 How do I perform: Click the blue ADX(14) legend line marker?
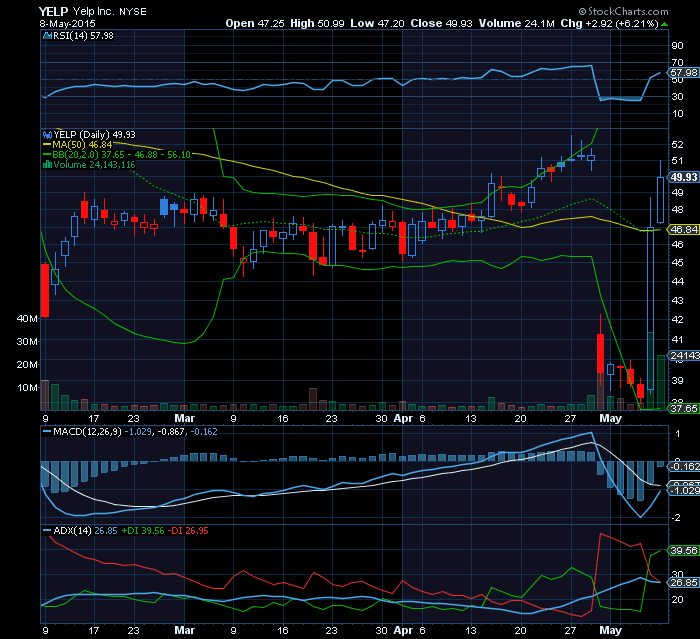pos(47,531)
